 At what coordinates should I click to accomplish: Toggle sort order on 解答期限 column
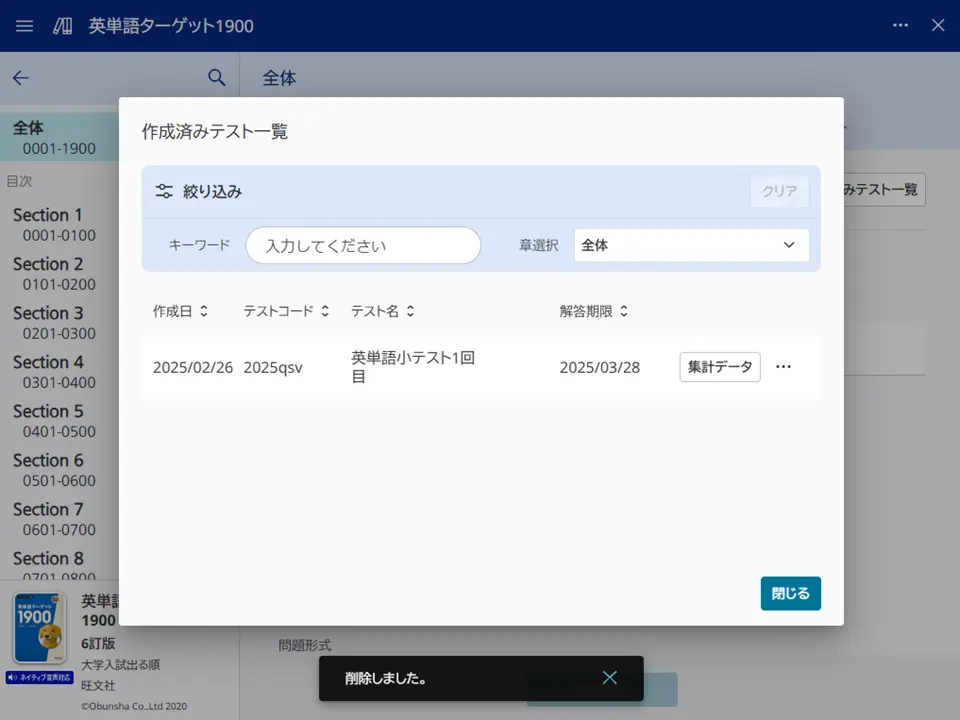point(622,311)
